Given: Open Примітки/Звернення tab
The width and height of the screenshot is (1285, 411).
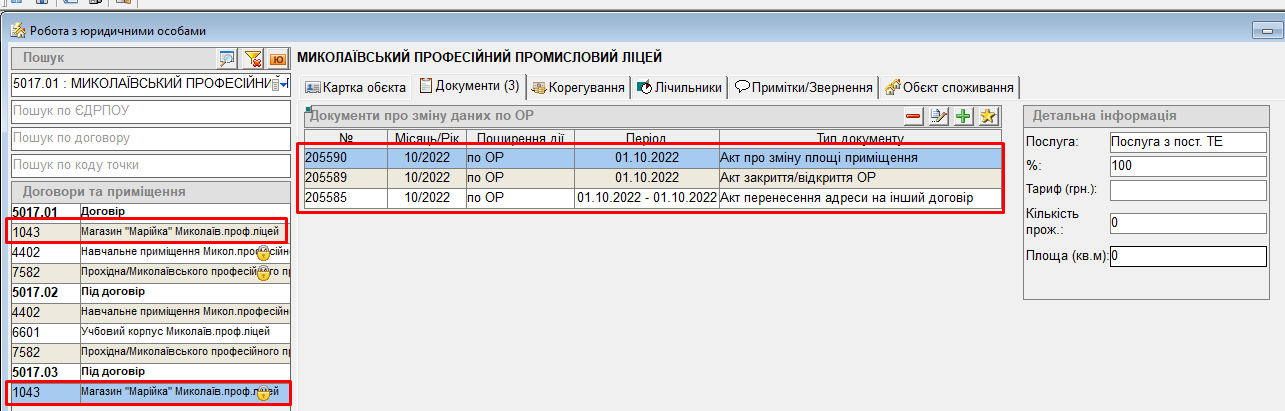Looking at the screenshot, I should [x=804, y=87].
